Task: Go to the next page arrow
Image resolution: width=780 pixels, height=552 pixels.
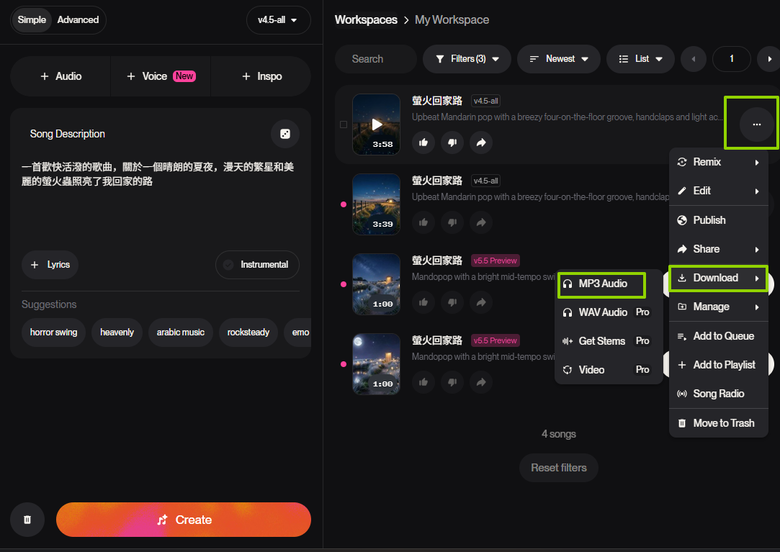Action: click(769, 59)
